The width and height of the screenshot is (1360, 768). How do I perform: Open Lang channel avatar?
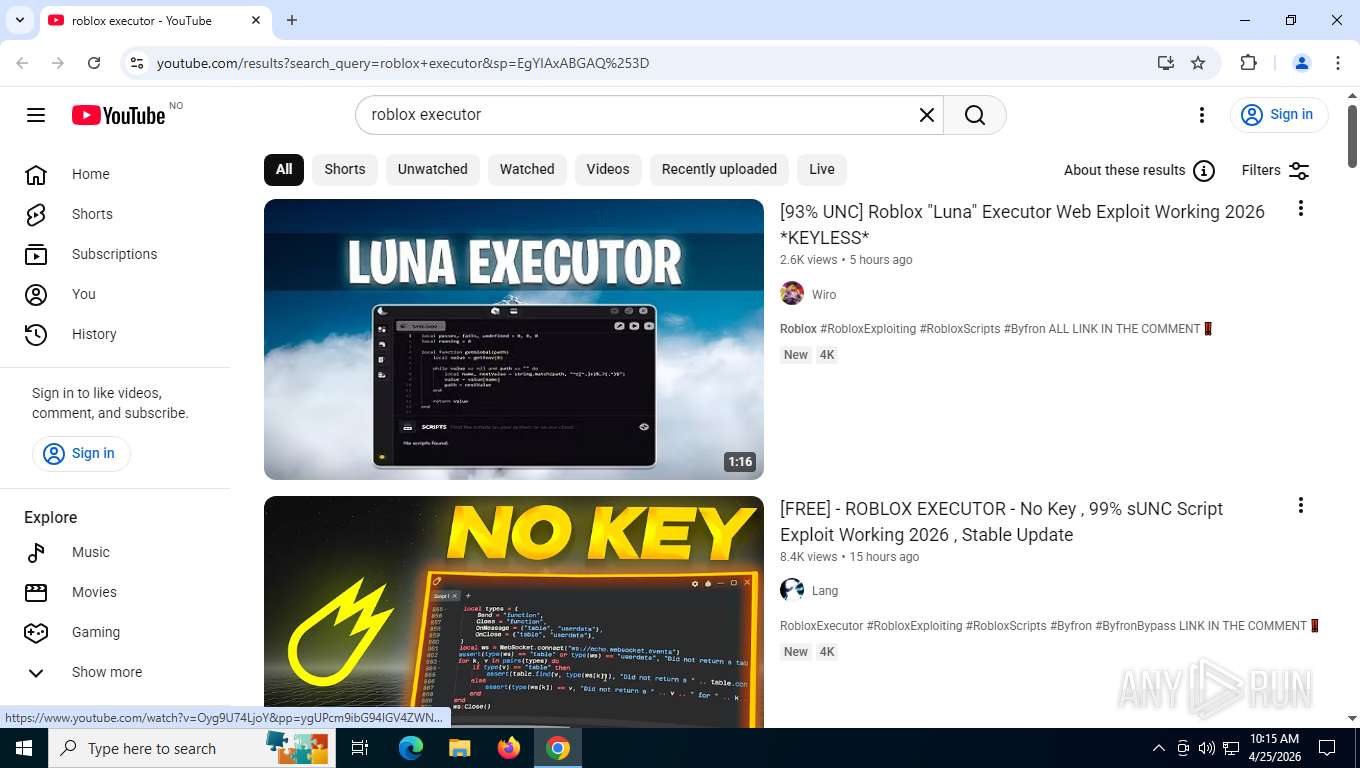(792, 590)
